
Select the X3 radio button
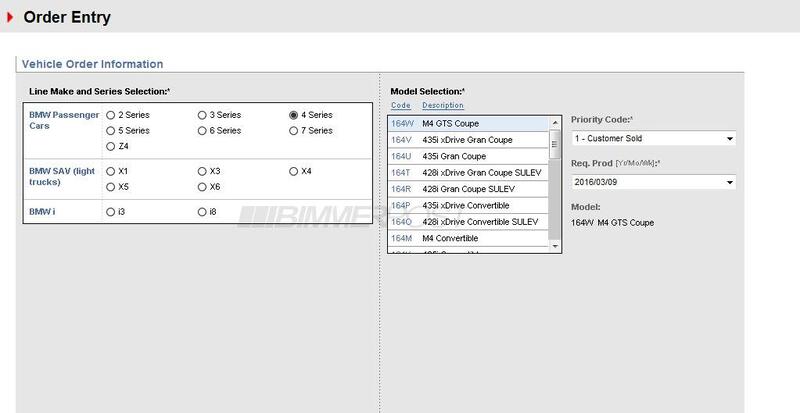coord(202,172)
